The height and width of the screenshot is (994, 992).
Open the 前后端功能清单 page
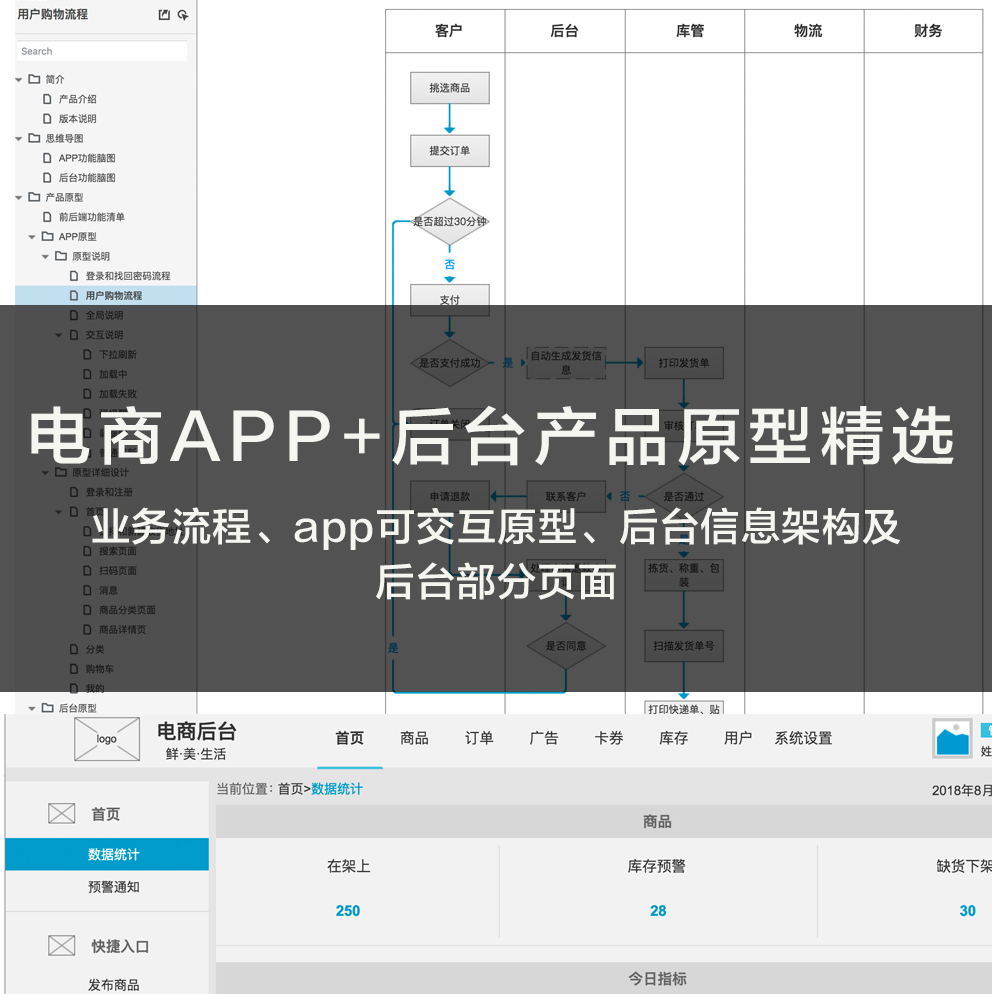click(91, 217)
